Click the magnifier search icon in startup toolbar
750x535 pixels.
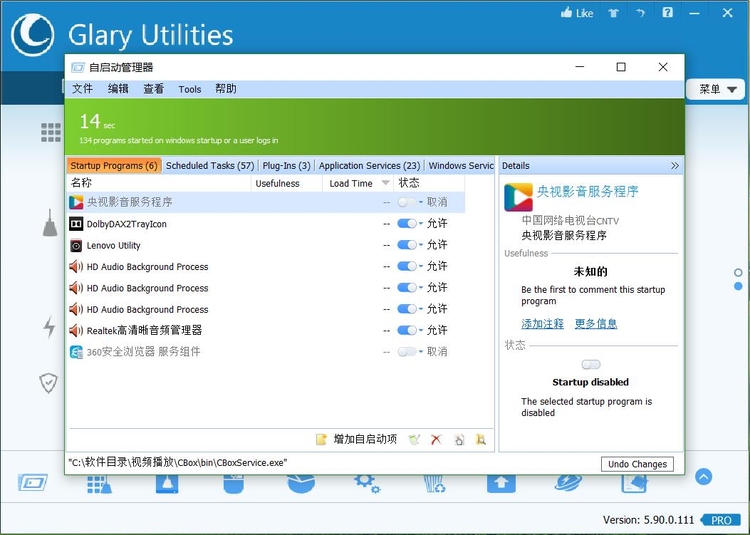(481, 439)
